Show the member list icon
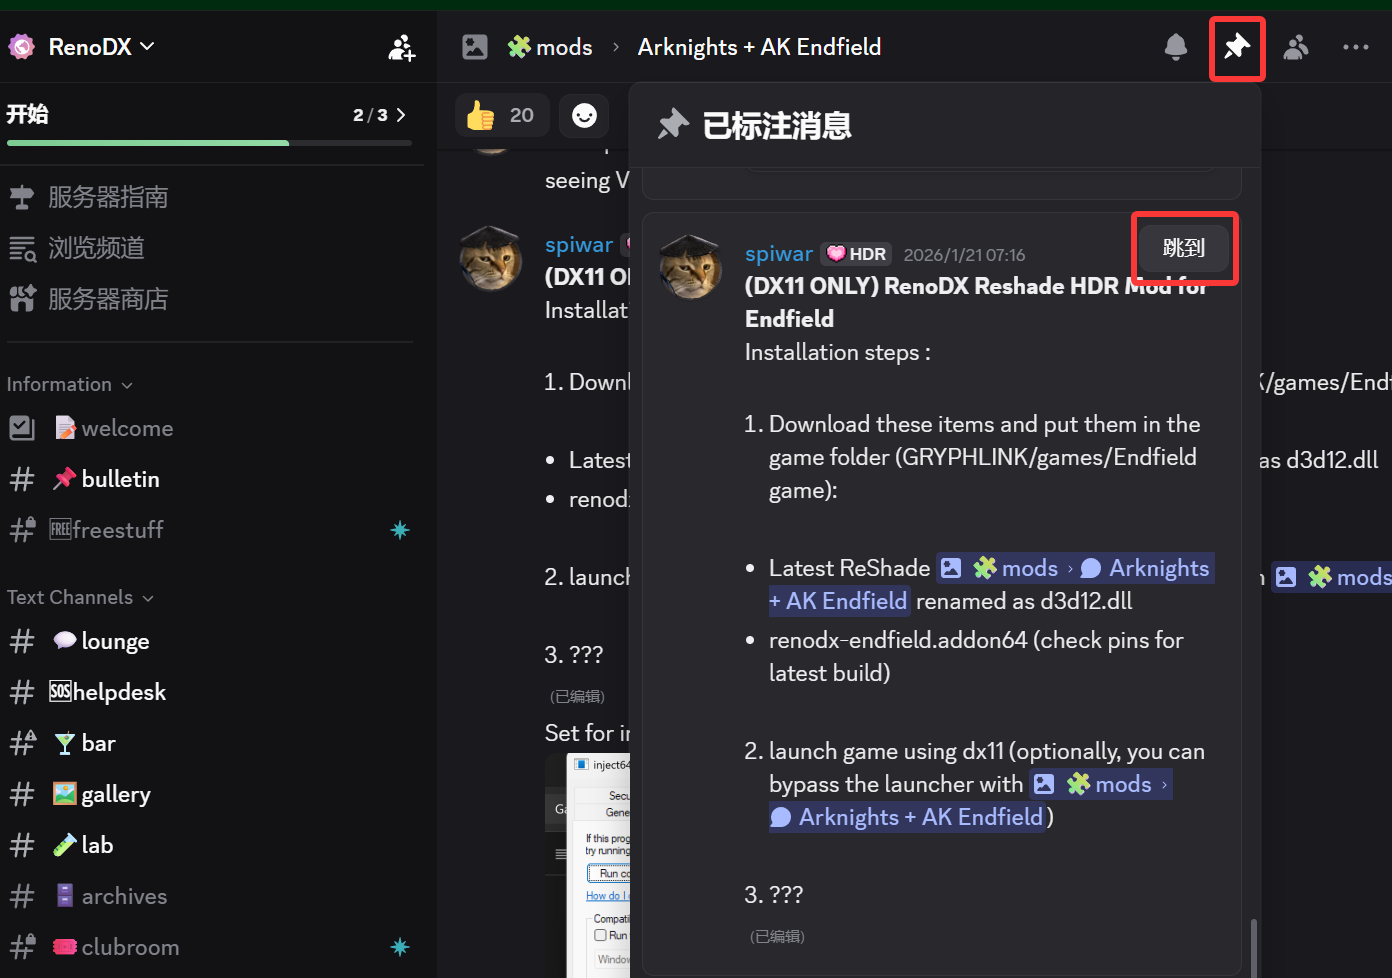Image resolution: width=1392 pixels, height=978 pixels. click(1296, 47)
